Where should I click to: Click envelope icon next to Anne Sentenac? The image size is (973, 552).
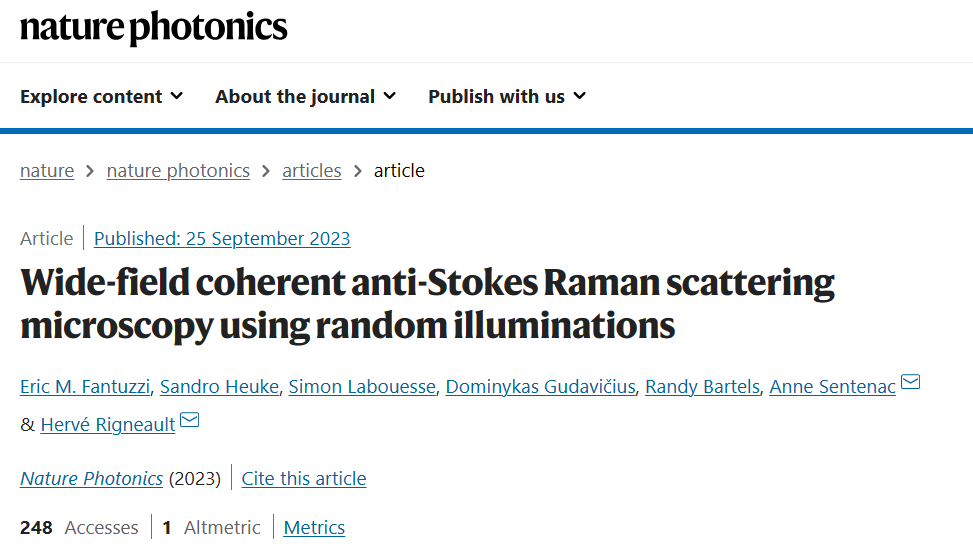click(910, 382)
